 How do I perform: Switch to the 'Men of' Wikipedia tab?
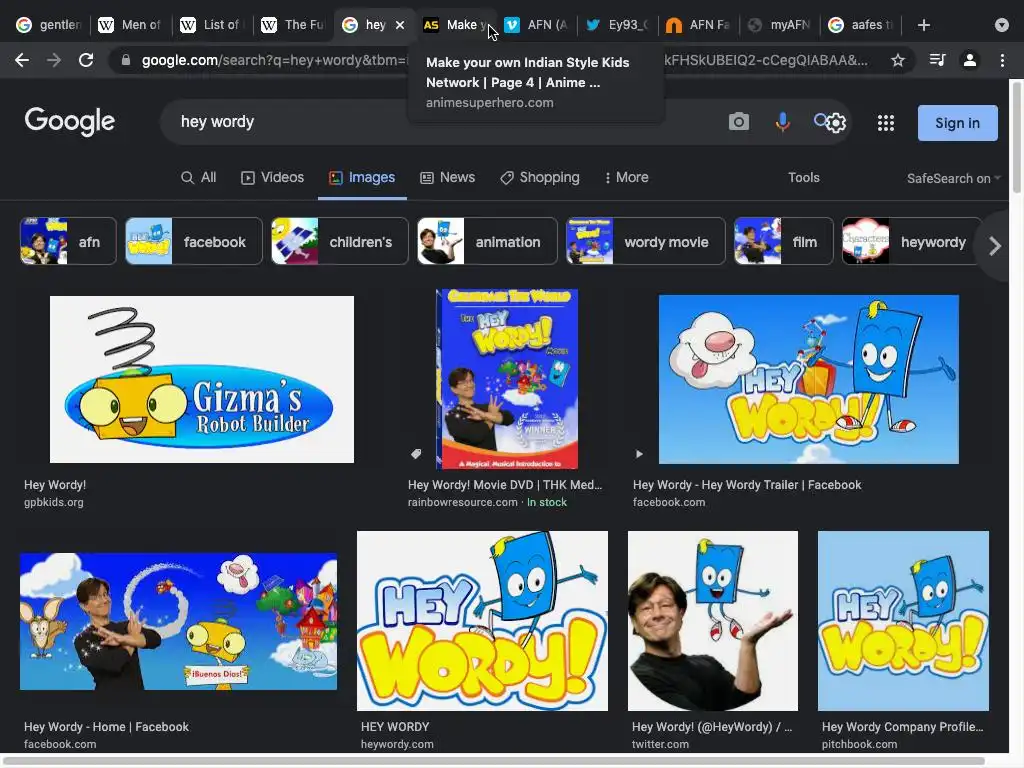[129, 25]
